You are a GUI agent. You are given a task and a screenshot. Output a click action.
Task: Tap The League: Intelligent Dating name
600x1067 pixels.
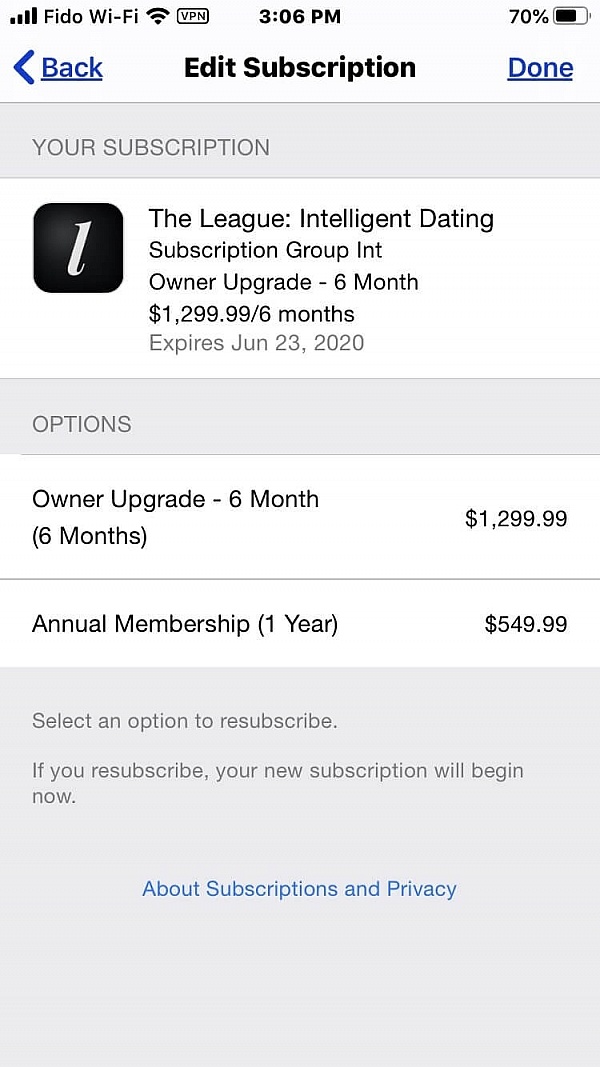[321, 218]
